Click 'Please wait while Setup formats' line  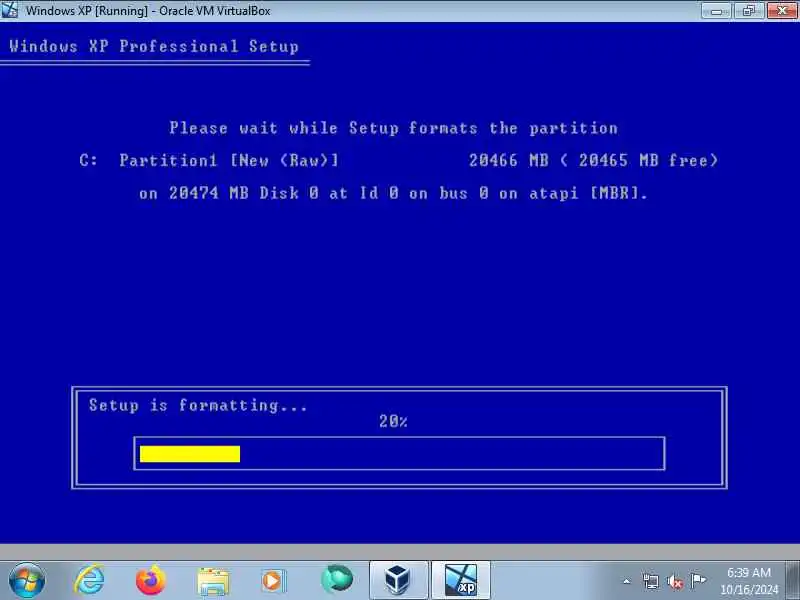(x=393, y=128)
